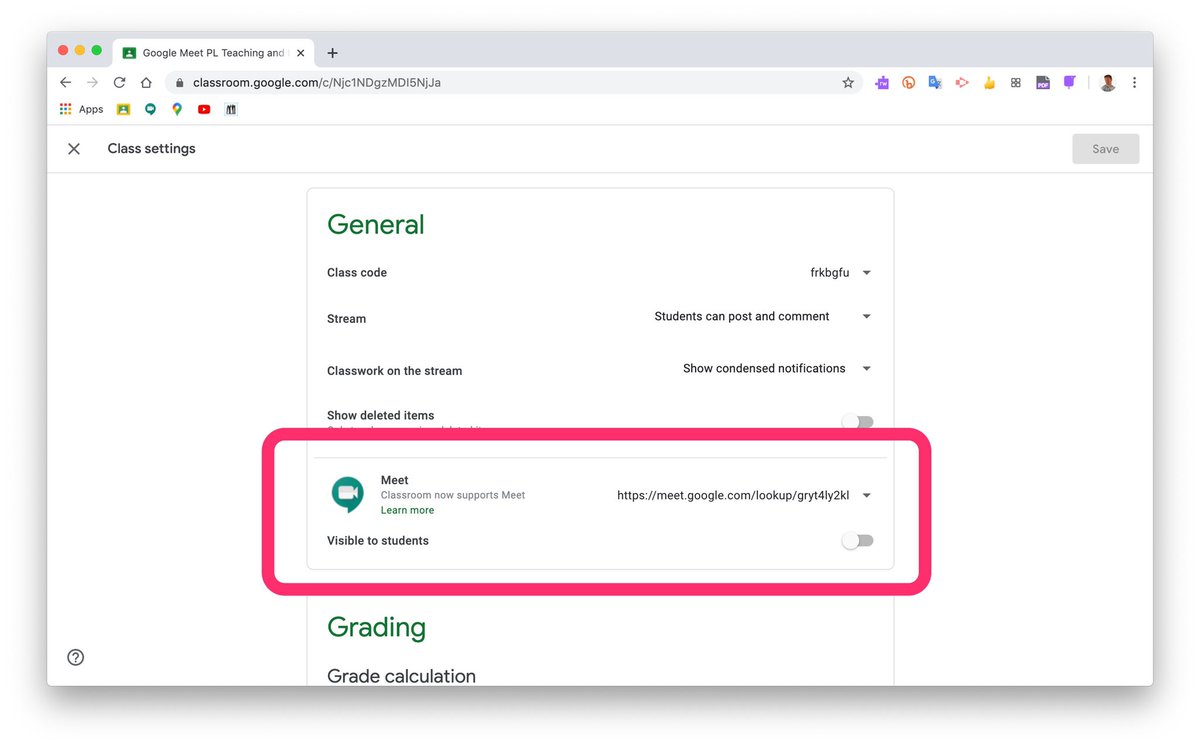Open the Apps bookmarks shortcut
The width and height of the screenshot is (1200, 748).
click(81, 109)
